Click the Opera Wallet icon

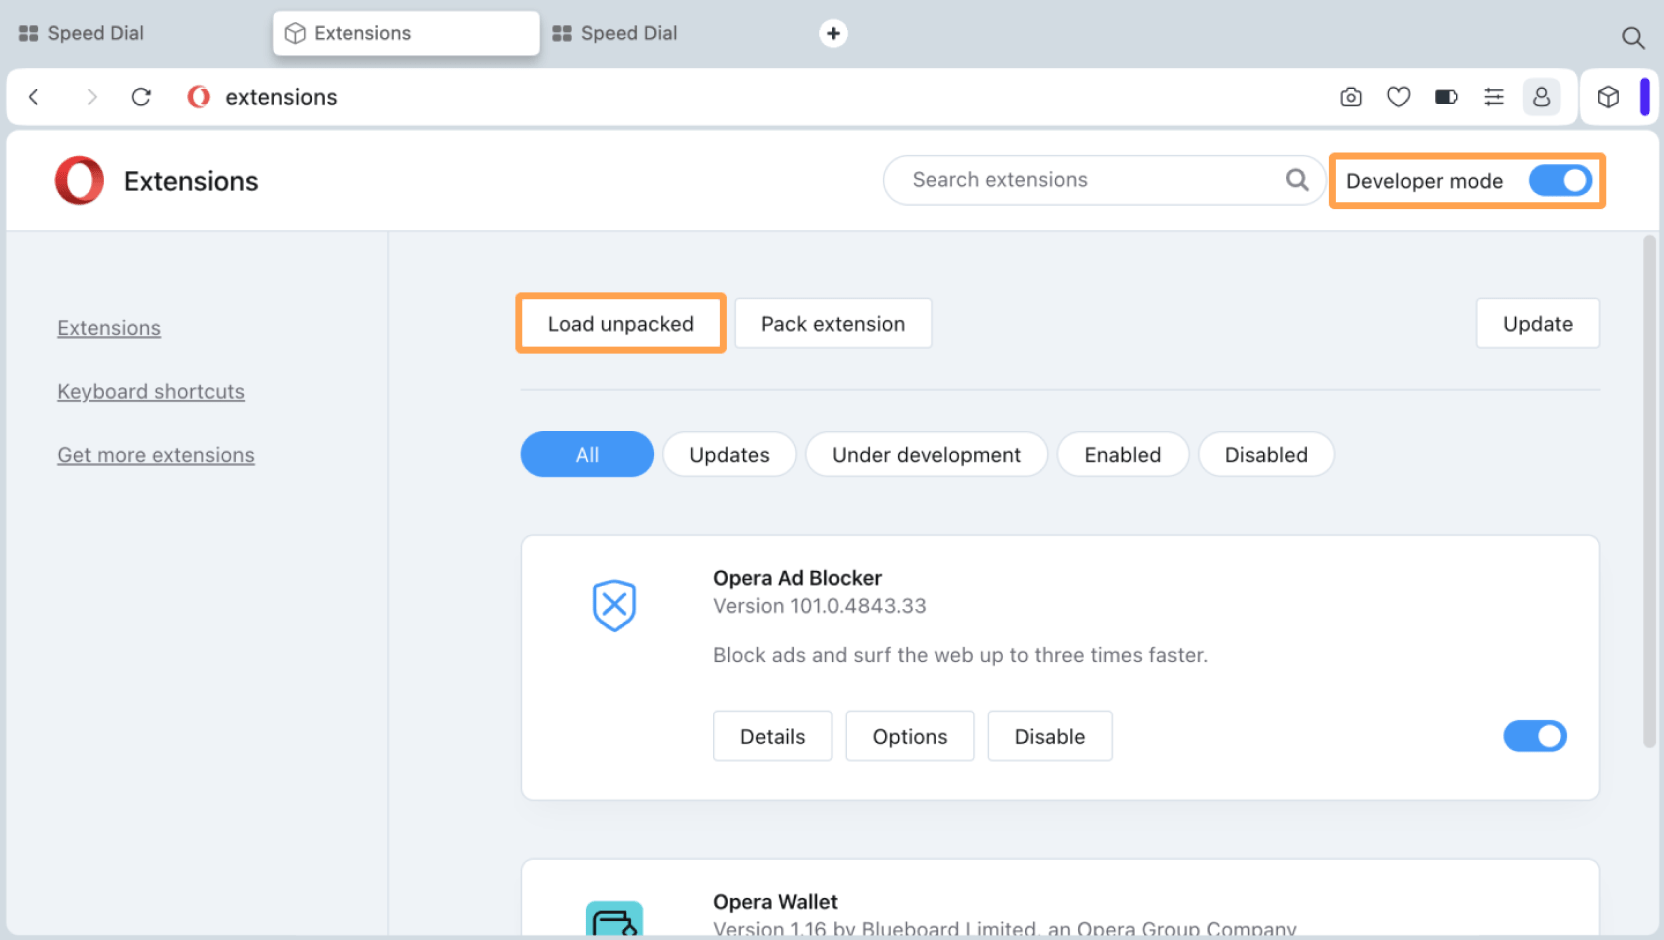(614, 918)
